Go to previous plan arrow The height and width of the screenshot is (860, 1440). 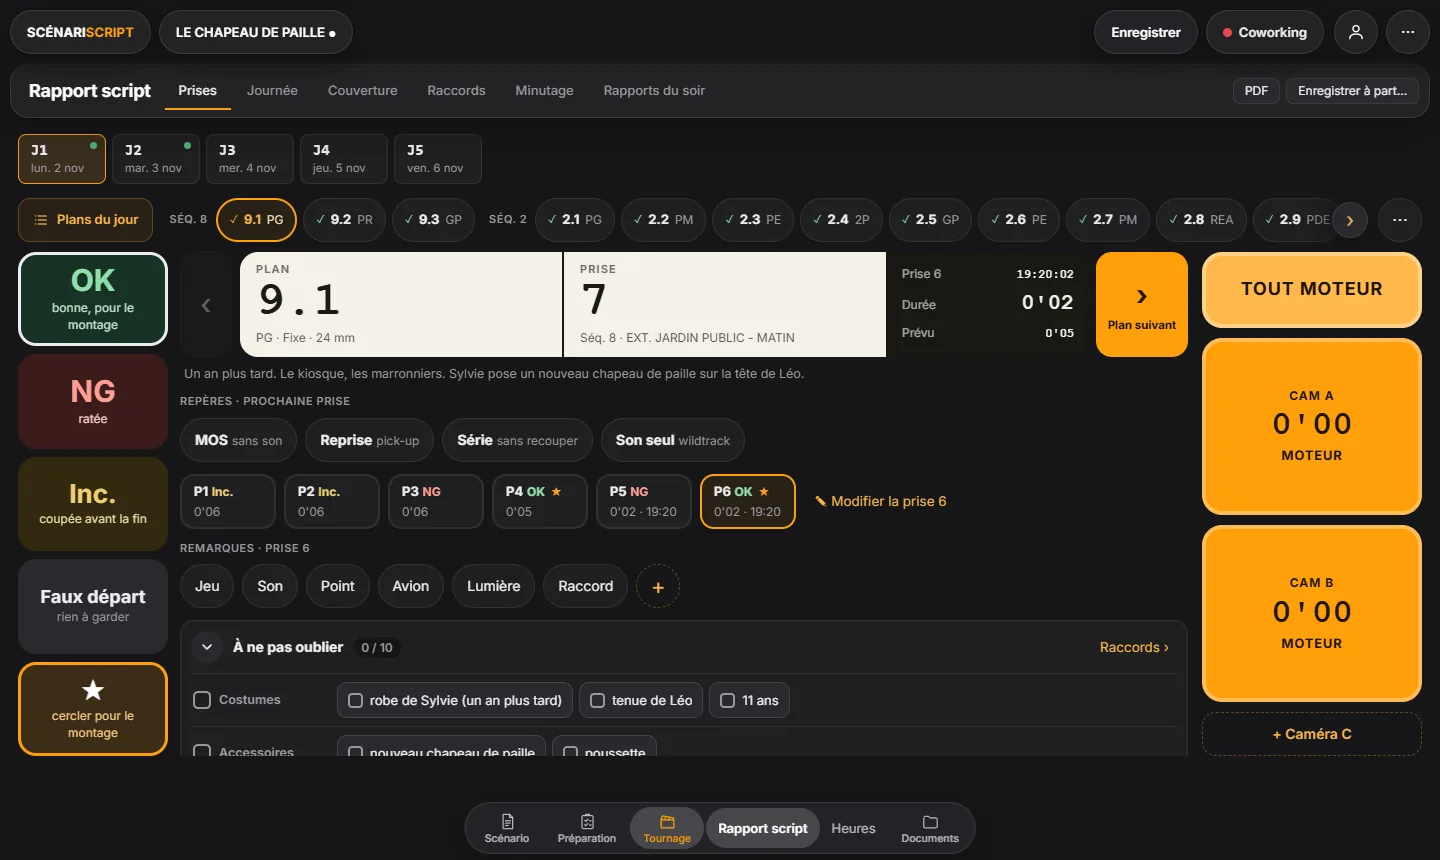click(206, 305)
